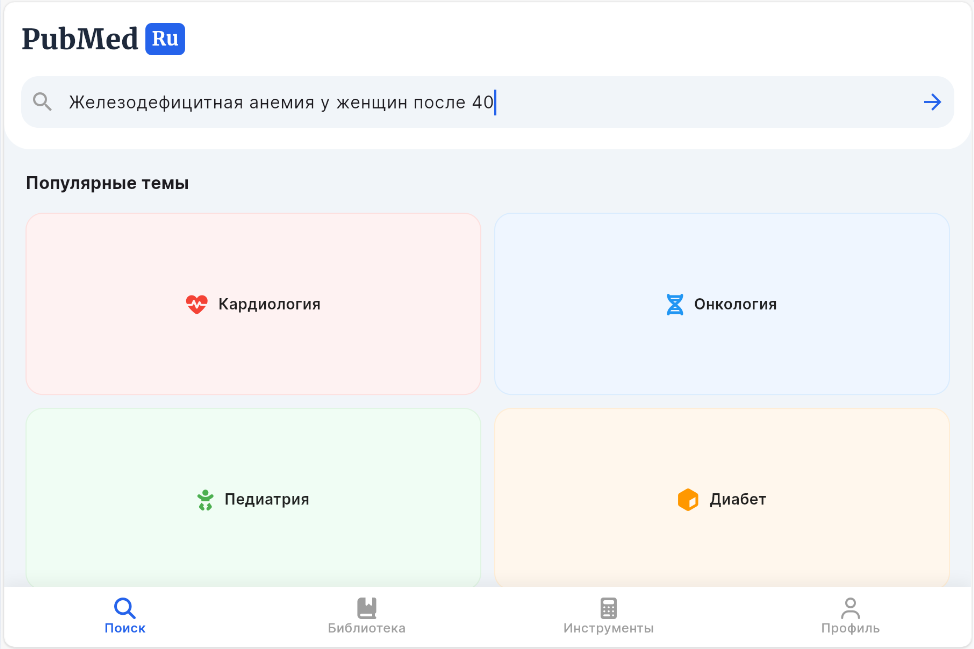Click the blue Ru badge next to PubMed
The height and width of the screenshot is (649, 974).
coord(164,39)
